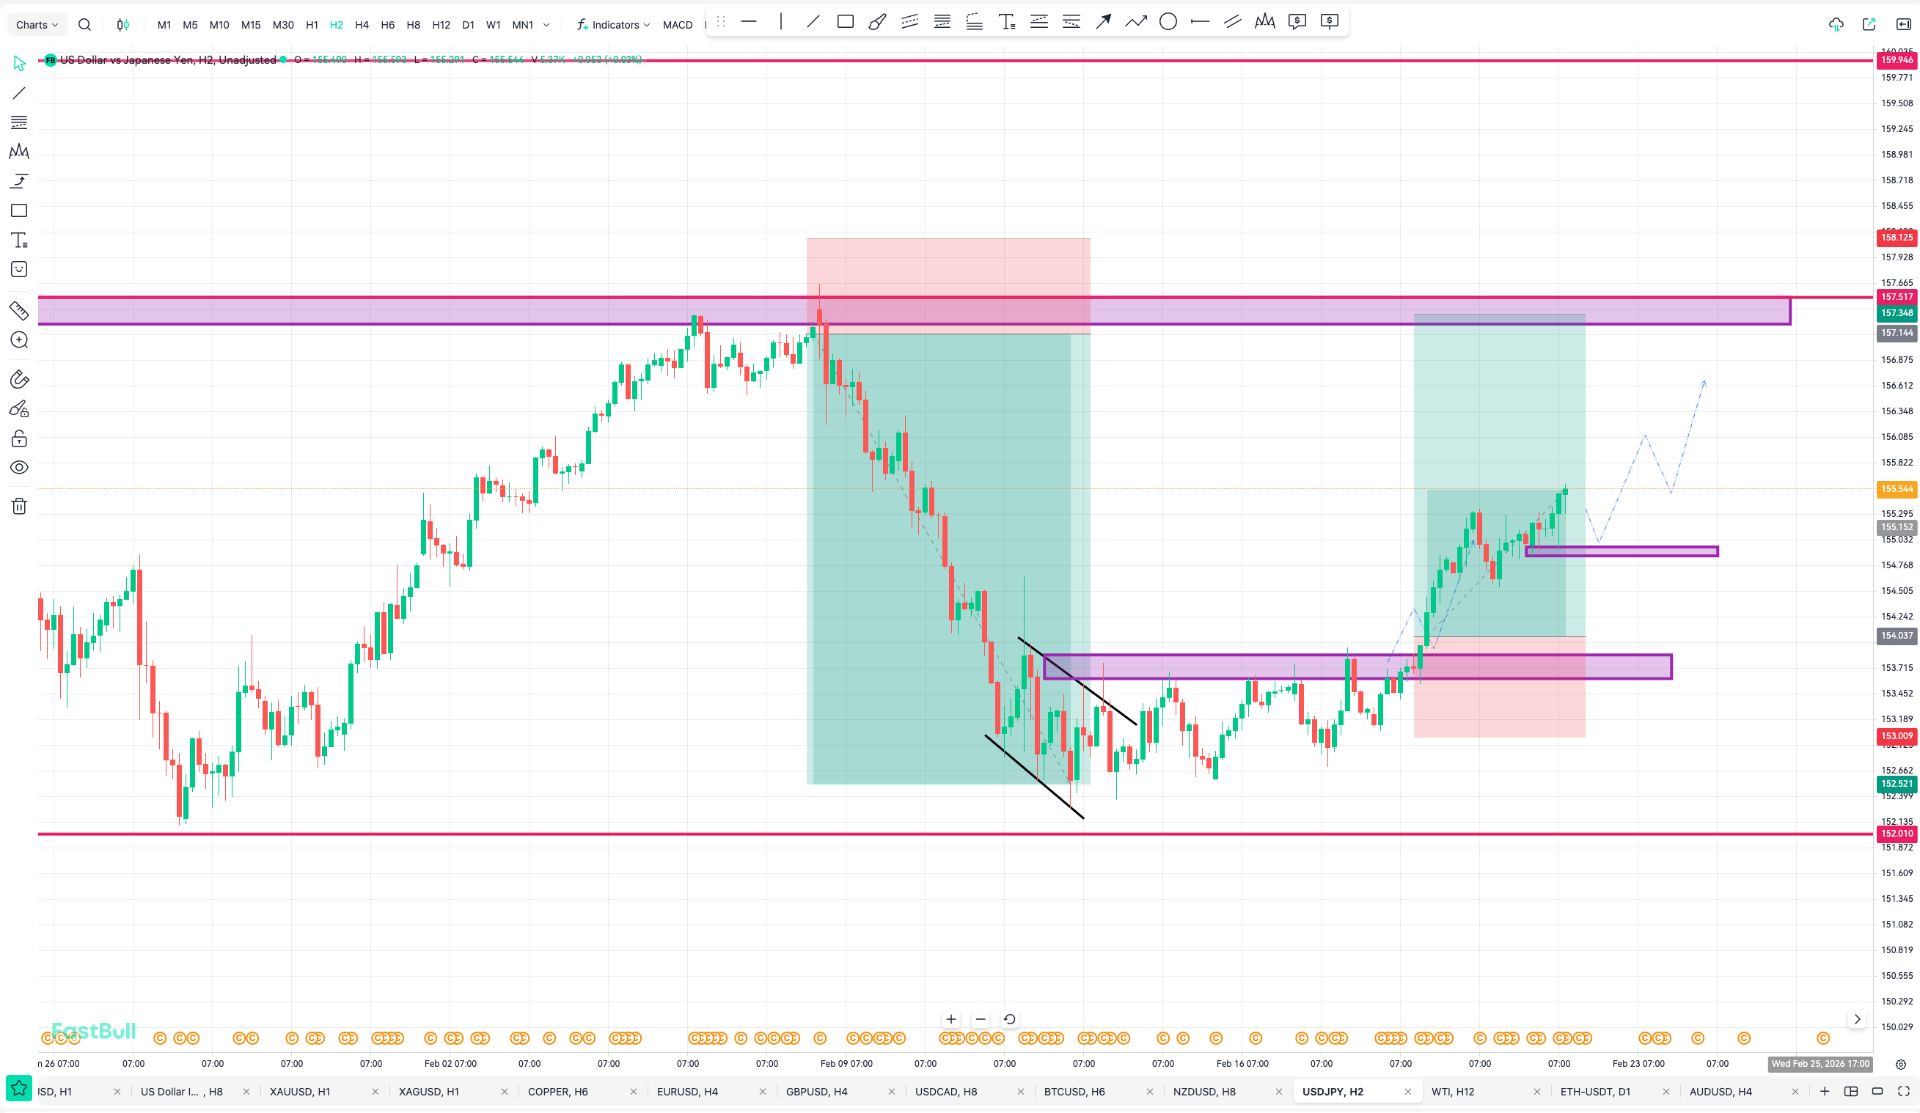Select the ruler measure tool in sidebar
The width and height of the screenshot is (1920, 1113).
[x=19, y=310]
